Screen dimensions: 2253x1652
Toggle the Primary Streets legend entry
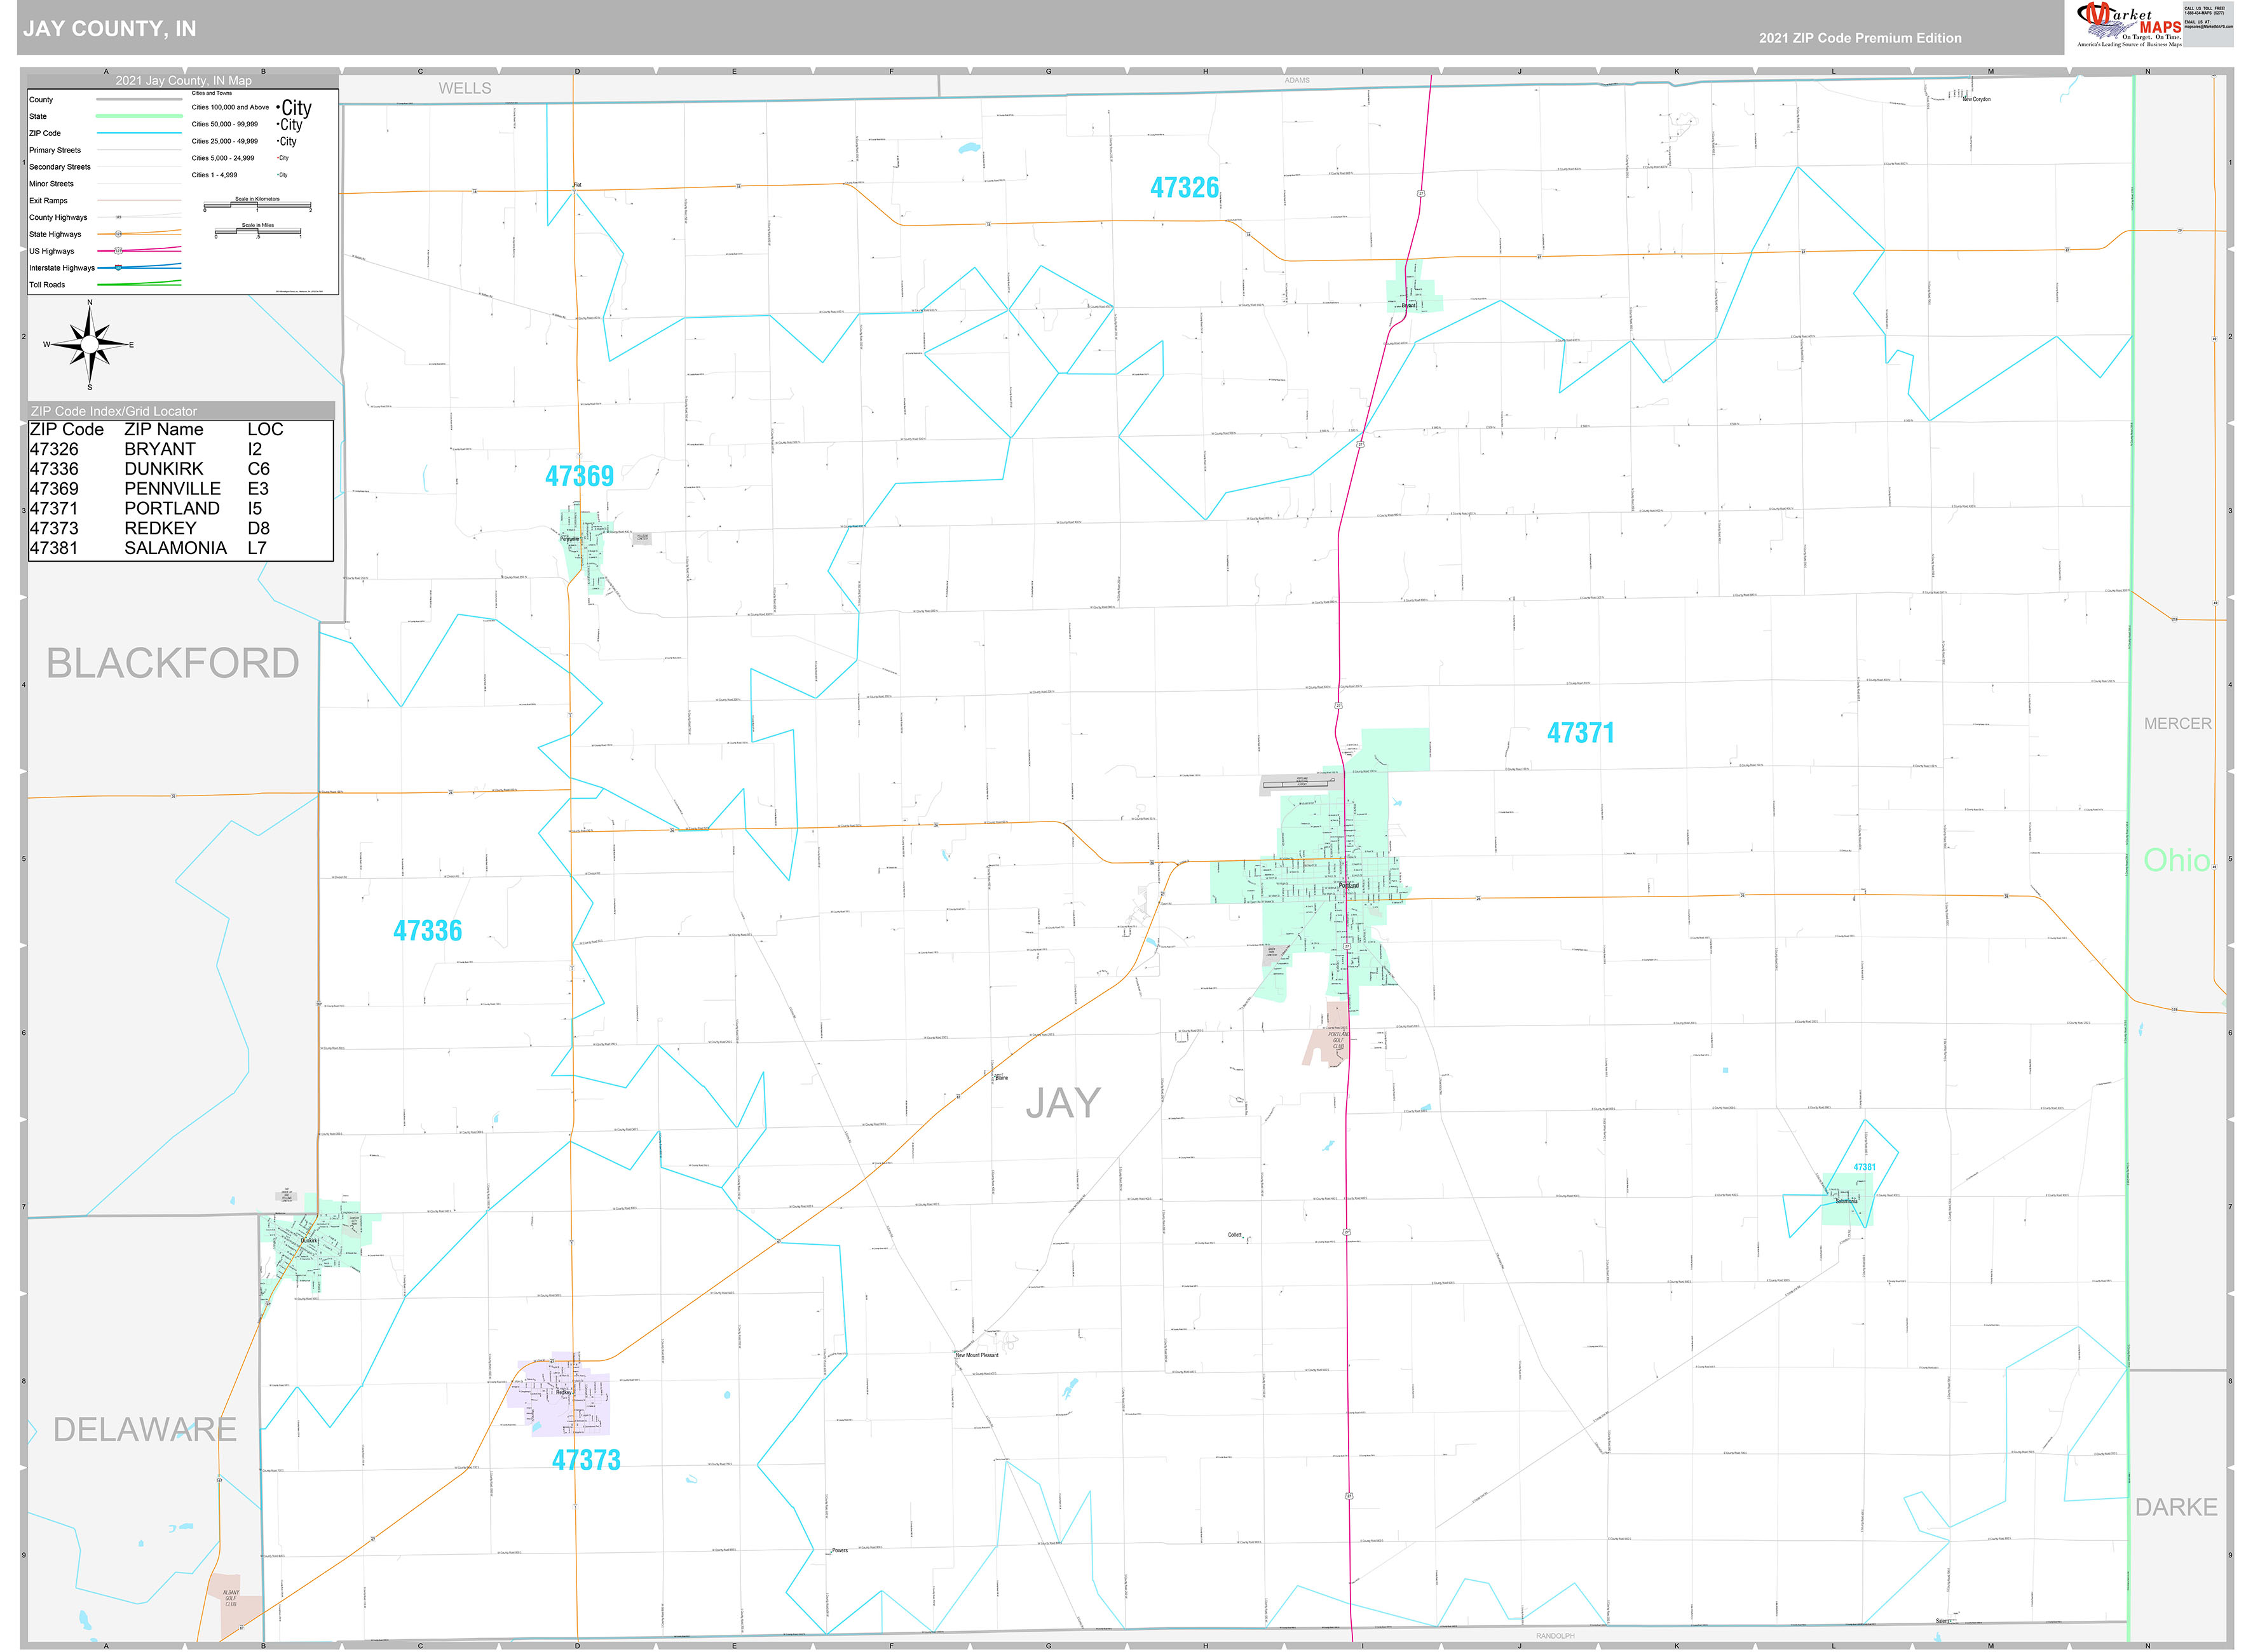tap(139, 150)
